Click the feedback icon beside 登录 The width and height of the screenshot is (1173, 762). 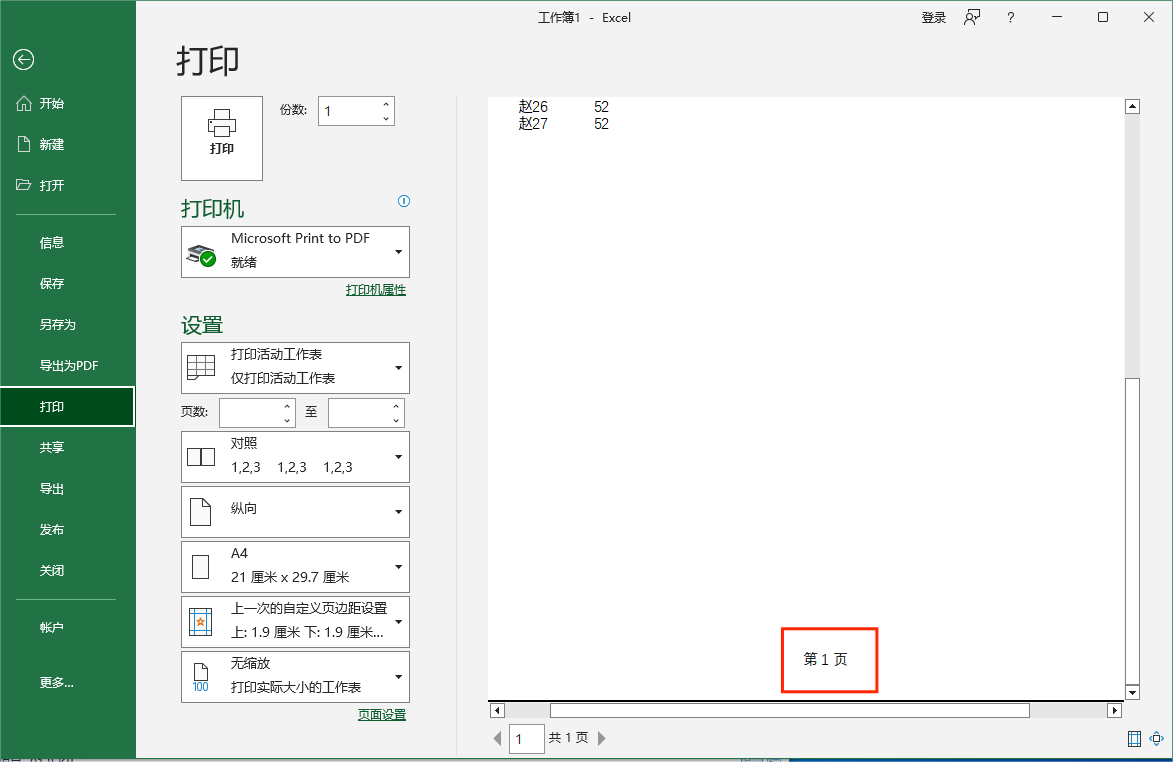pos(971,17)
